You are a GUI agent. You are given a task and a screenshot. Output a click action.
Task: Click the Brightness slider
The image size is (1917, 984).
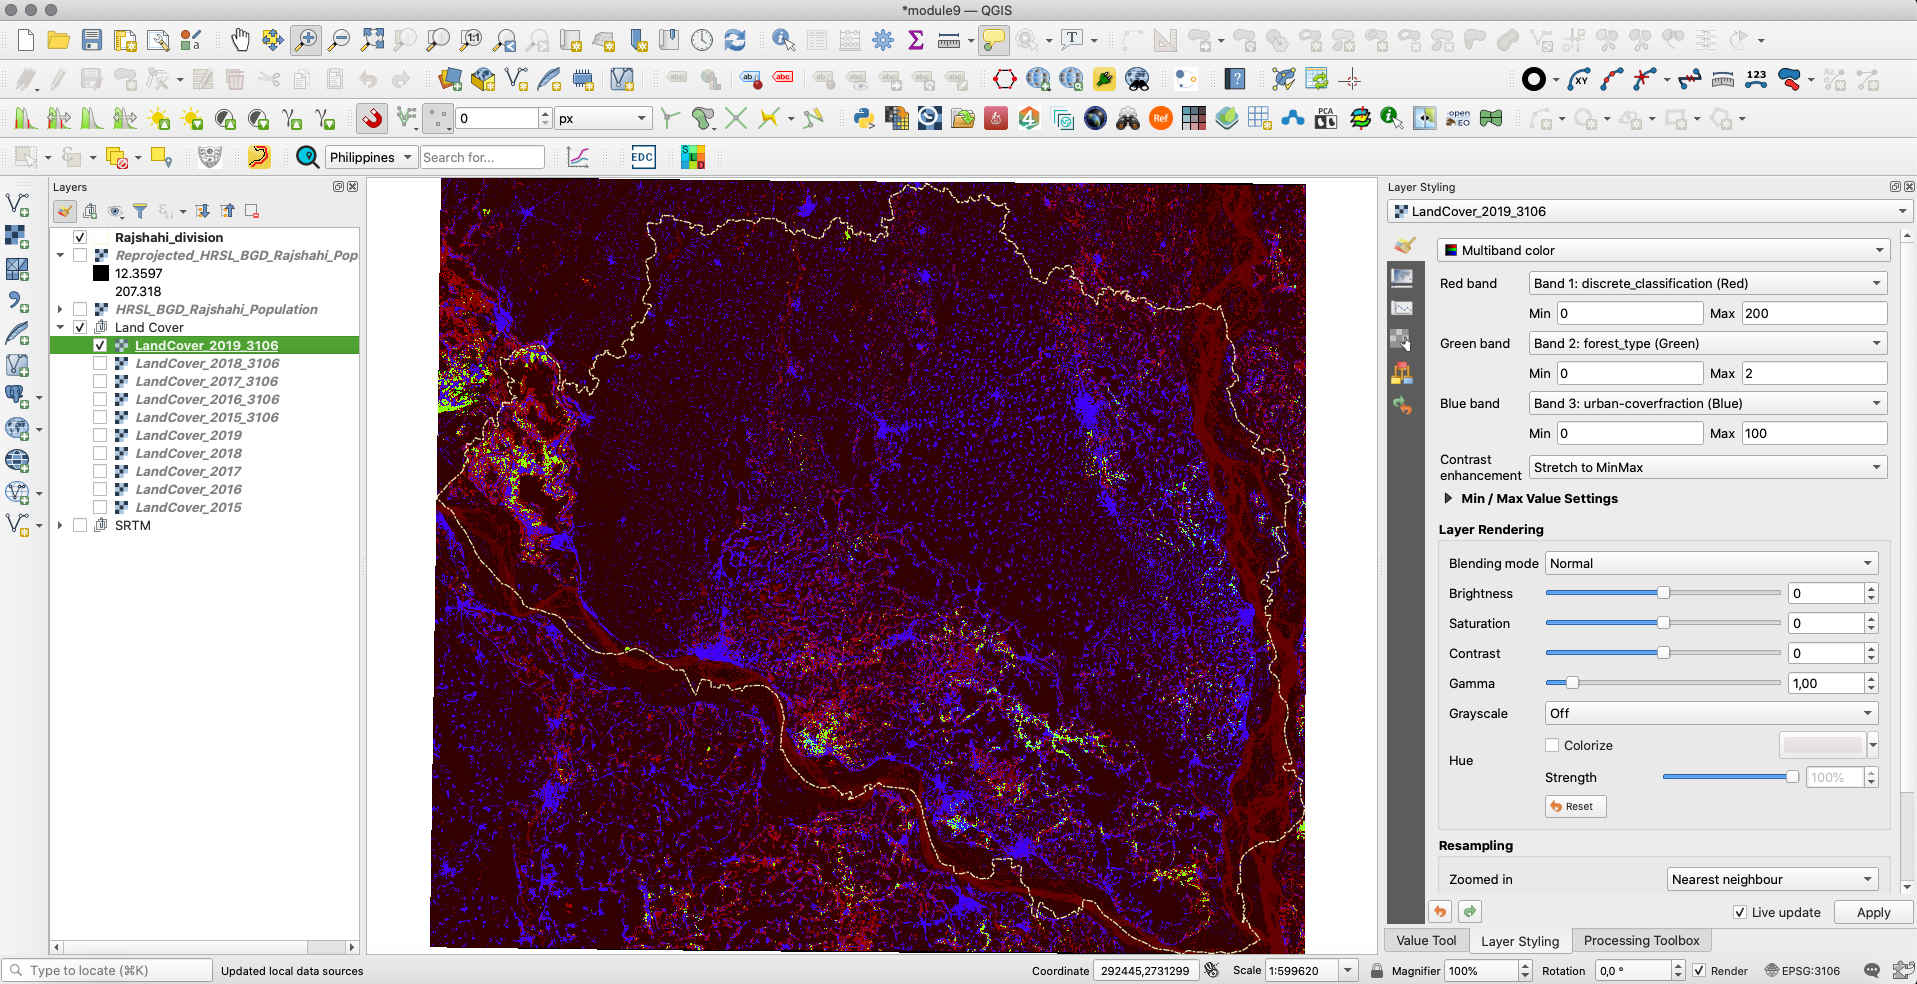[1663, 593]
